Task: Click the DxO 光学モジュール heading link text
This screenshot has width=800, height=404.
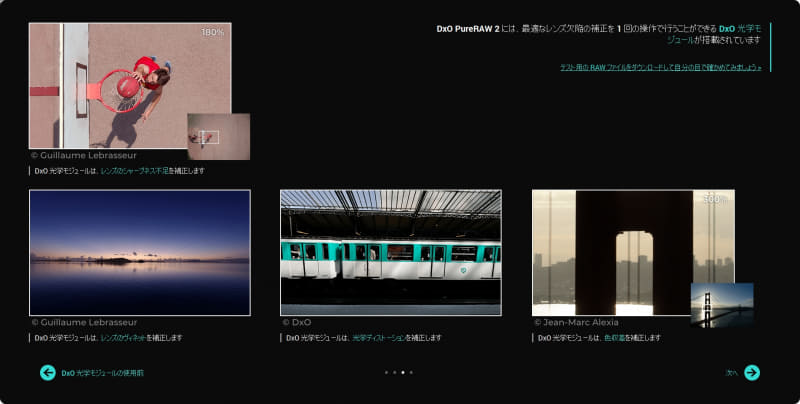Action: pyautogui.click(x=740, y=29)
